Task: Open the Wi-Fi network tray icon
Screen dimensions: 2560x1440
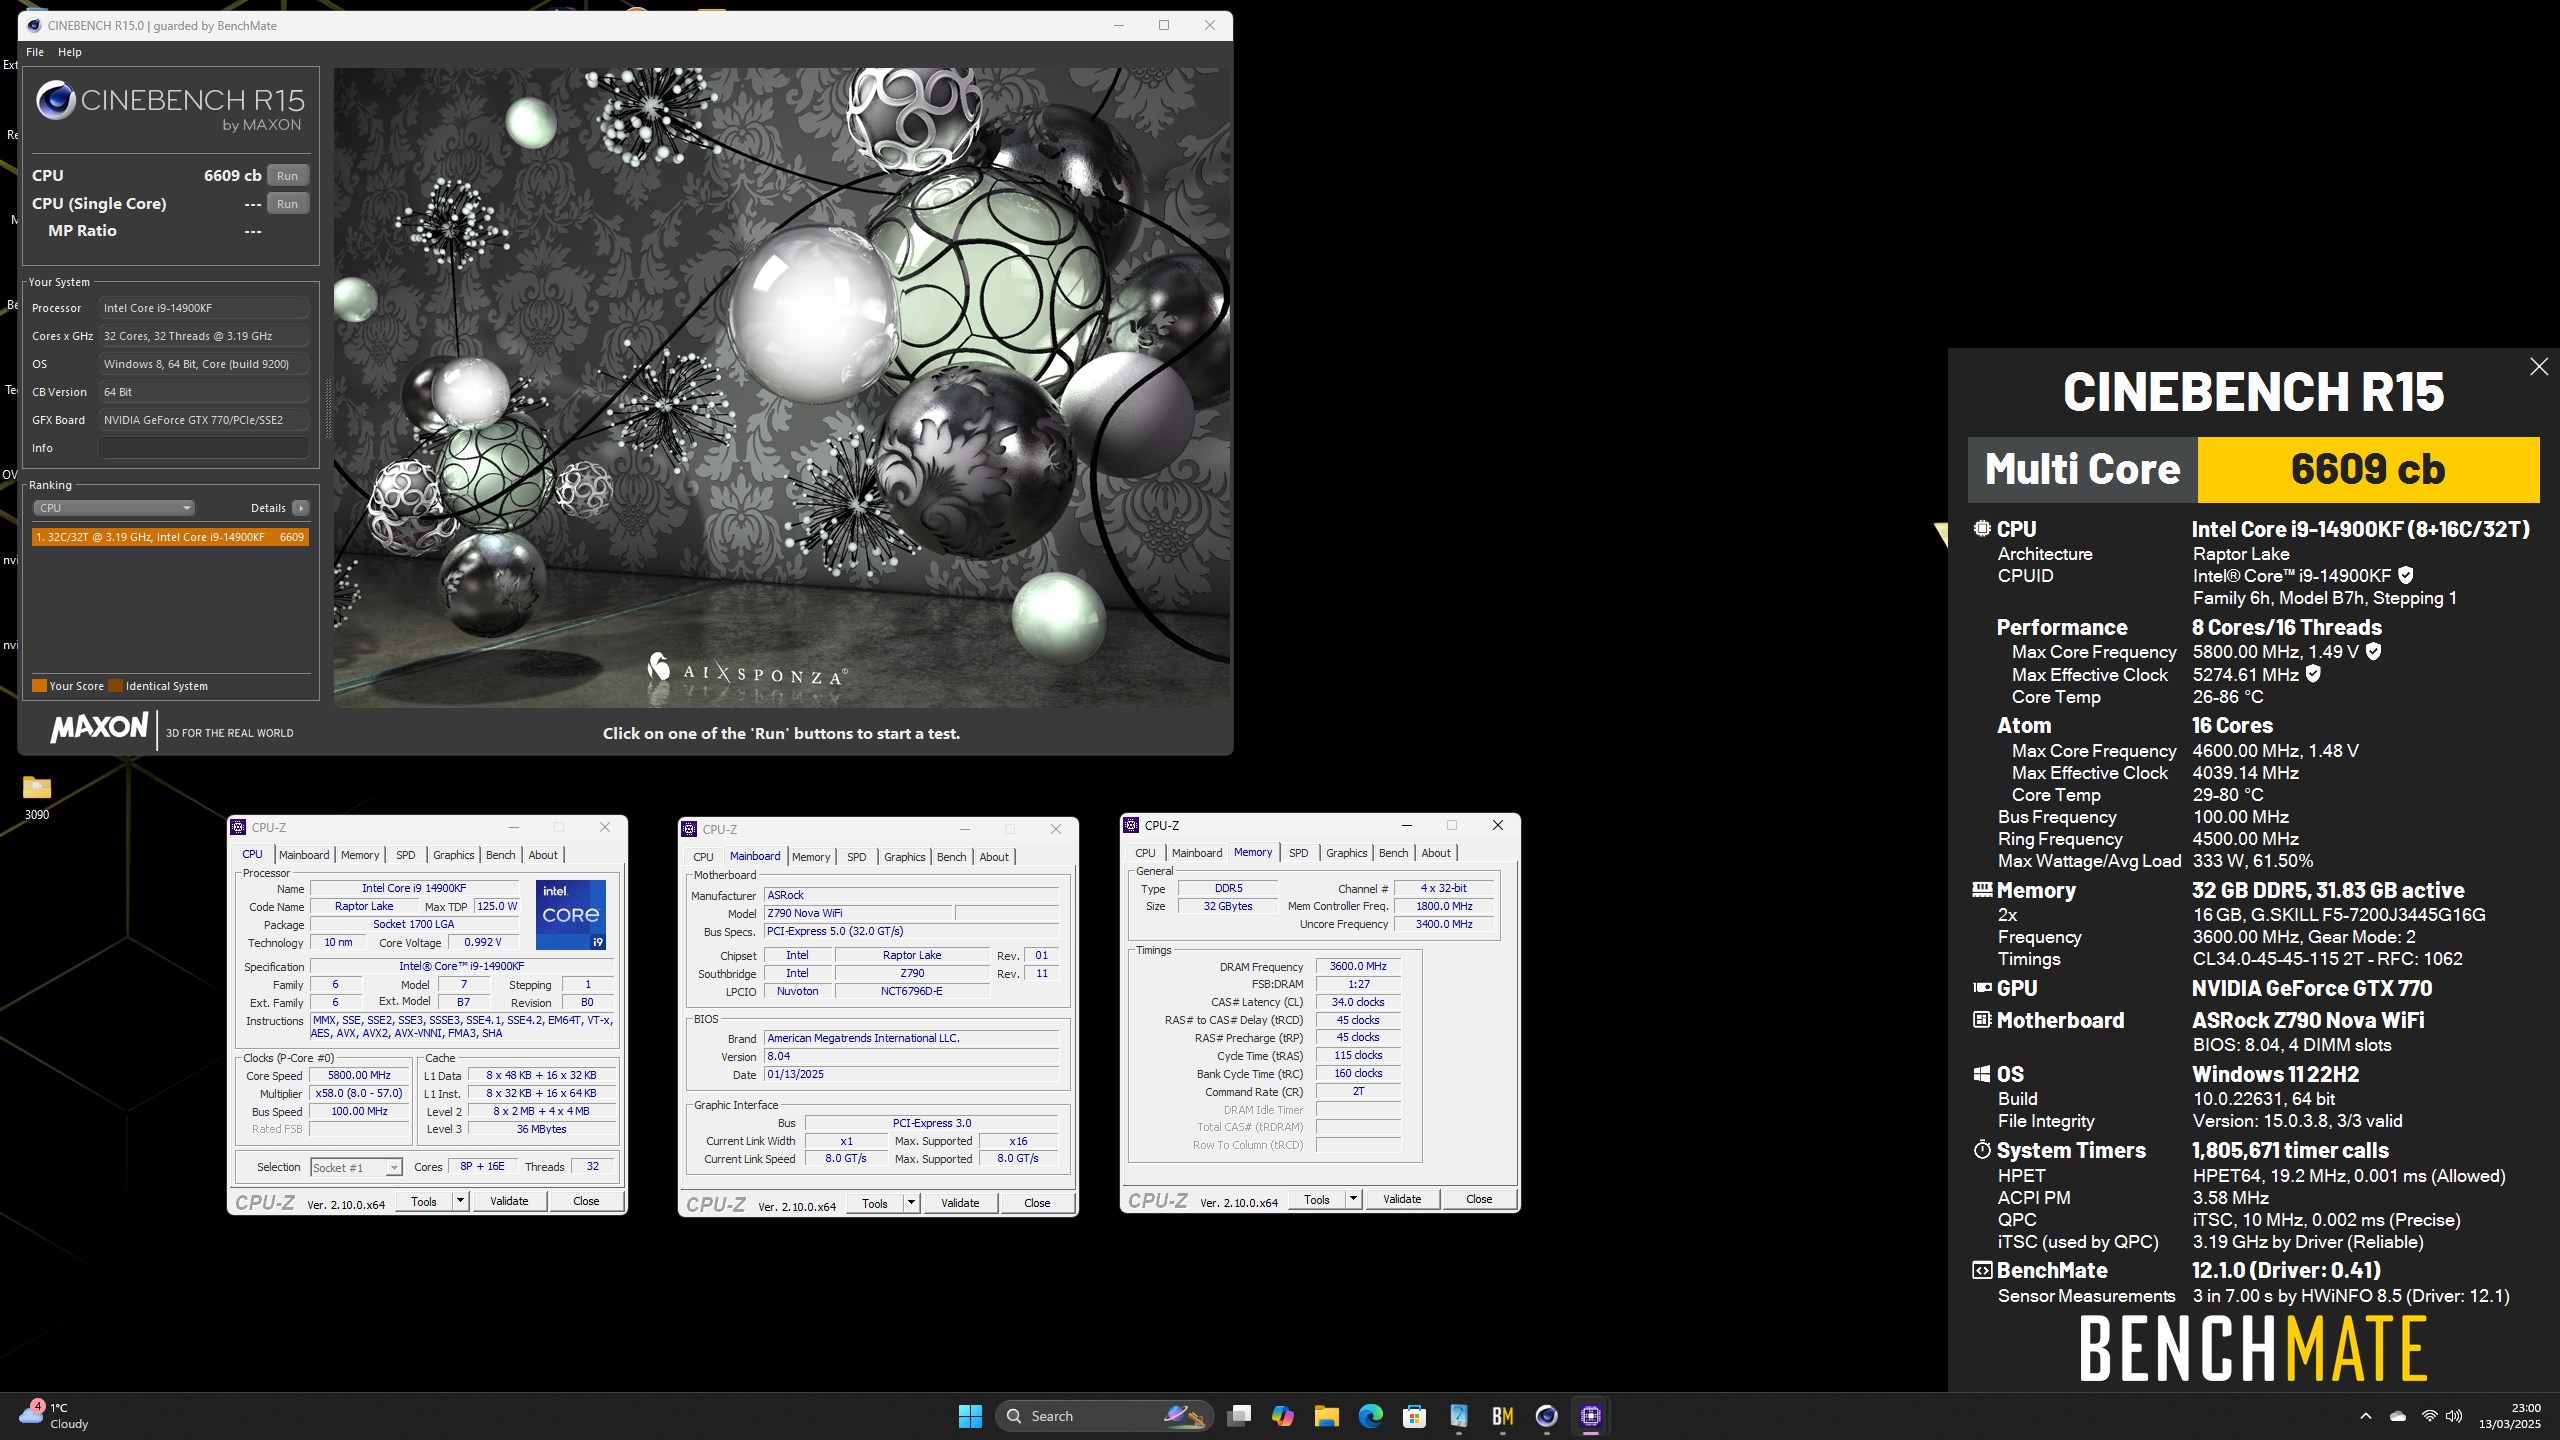Action: click(2429, 1416)
